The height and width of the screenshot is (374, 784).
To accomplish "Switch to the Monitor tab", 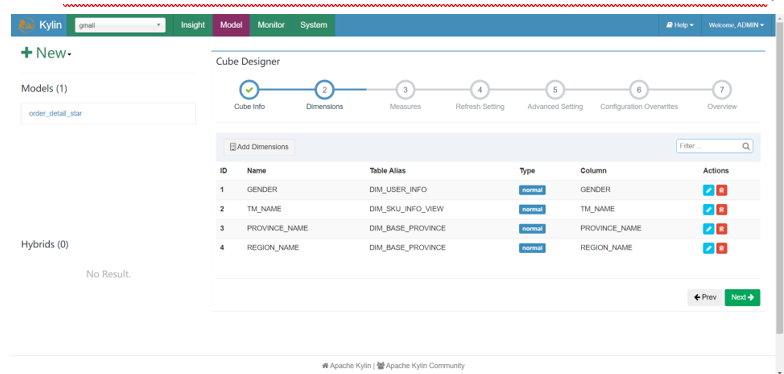I will [x=271, y=25].
